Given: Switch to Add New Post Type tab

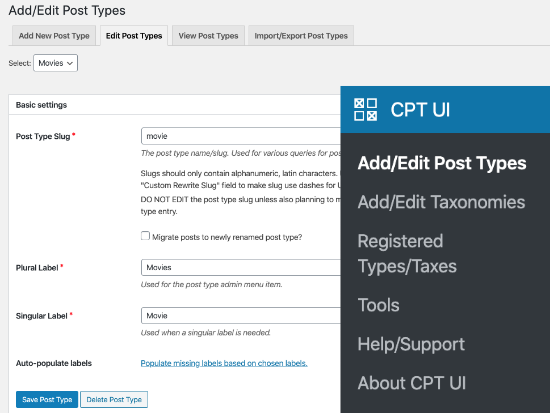Looking at the screenshot, I should [54, 36].
